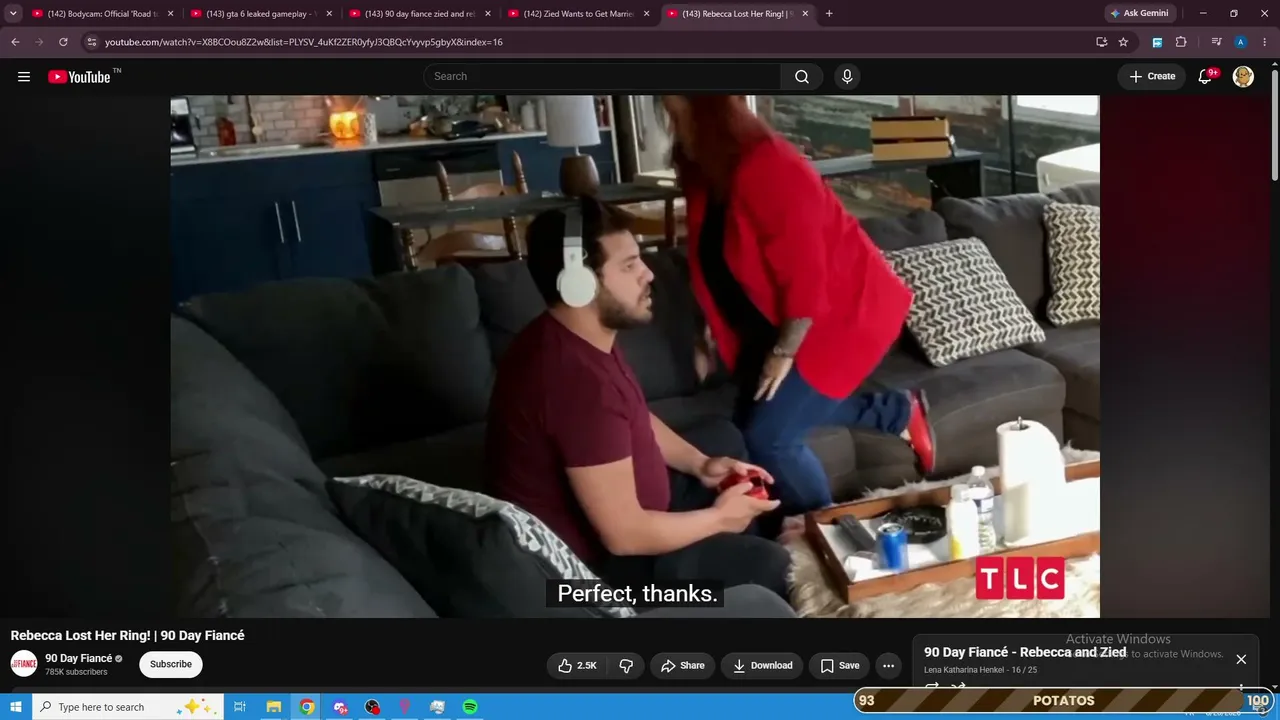
Task: Click the YouTube search input field
Action: click(x=602, y=77)
